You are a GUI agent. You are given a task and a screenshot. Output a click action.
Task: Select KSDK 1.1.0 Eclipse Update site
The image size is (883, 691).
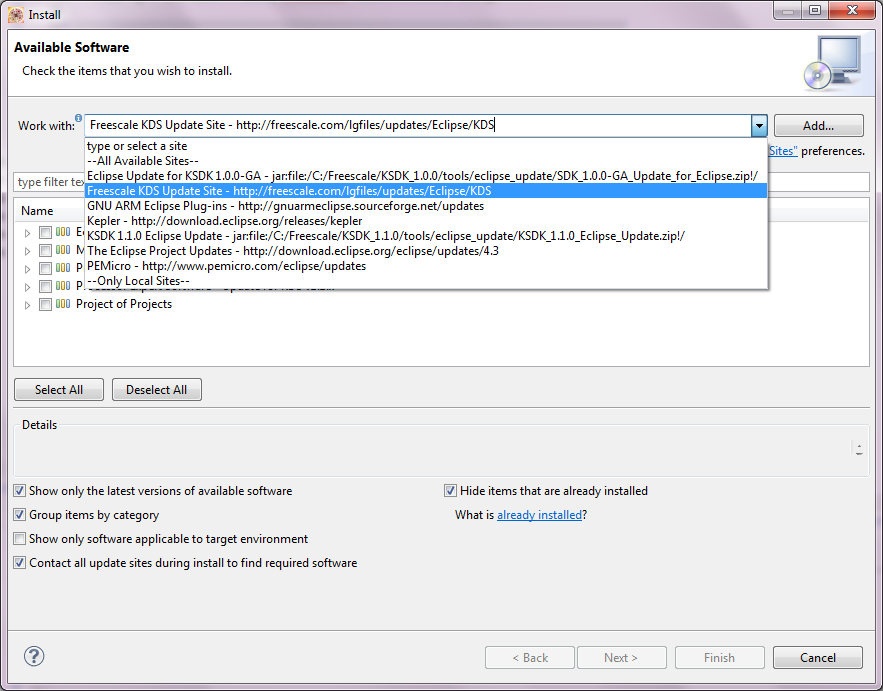[426, 236]
